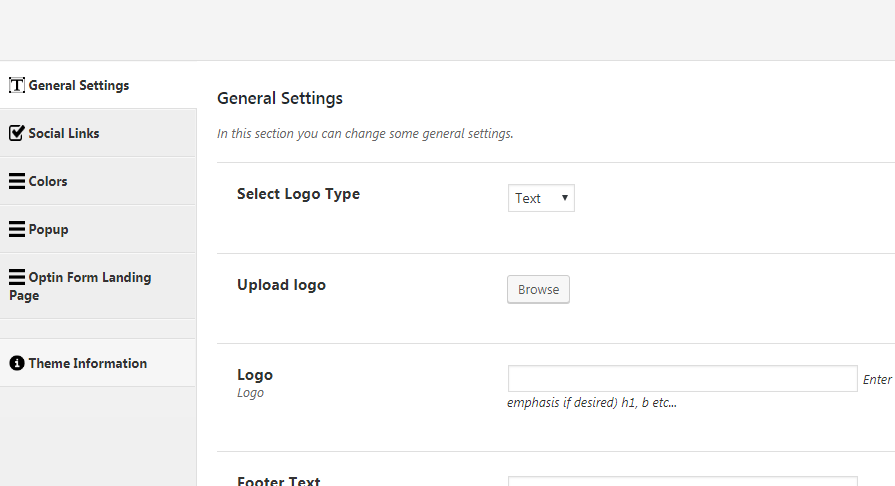895x486 pixels.
Task: Click the Optin Form menu-bars icon
Action: click(16, 277)
